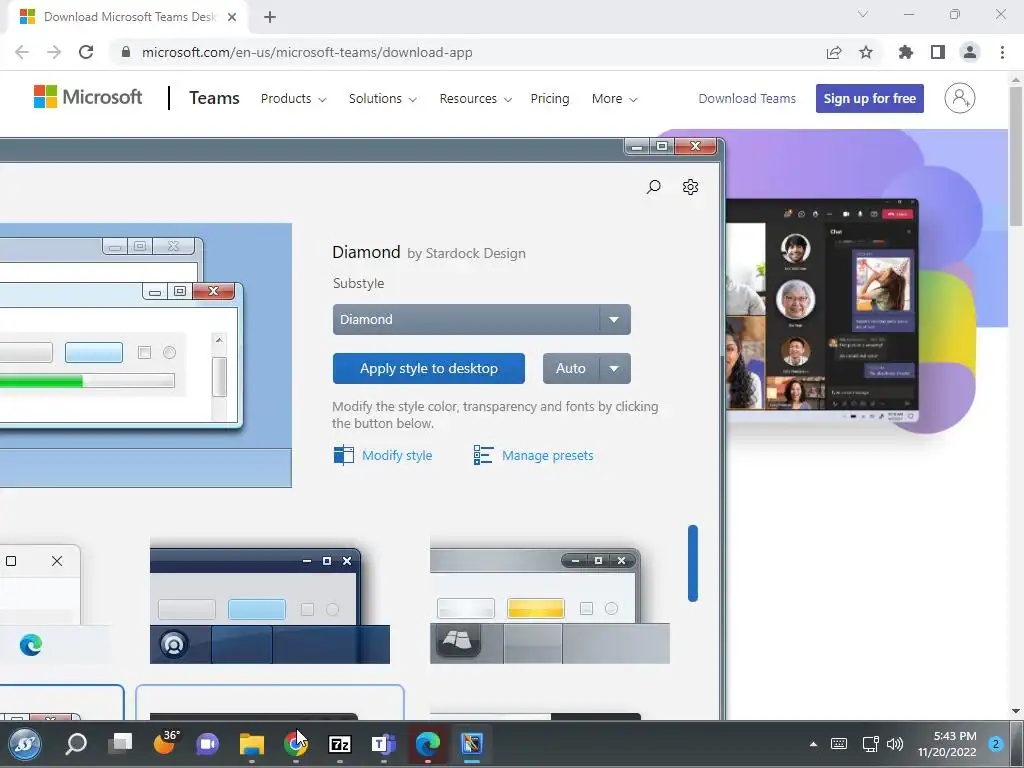
Task: Open Task View on taskbar
Action: (120, 744)
